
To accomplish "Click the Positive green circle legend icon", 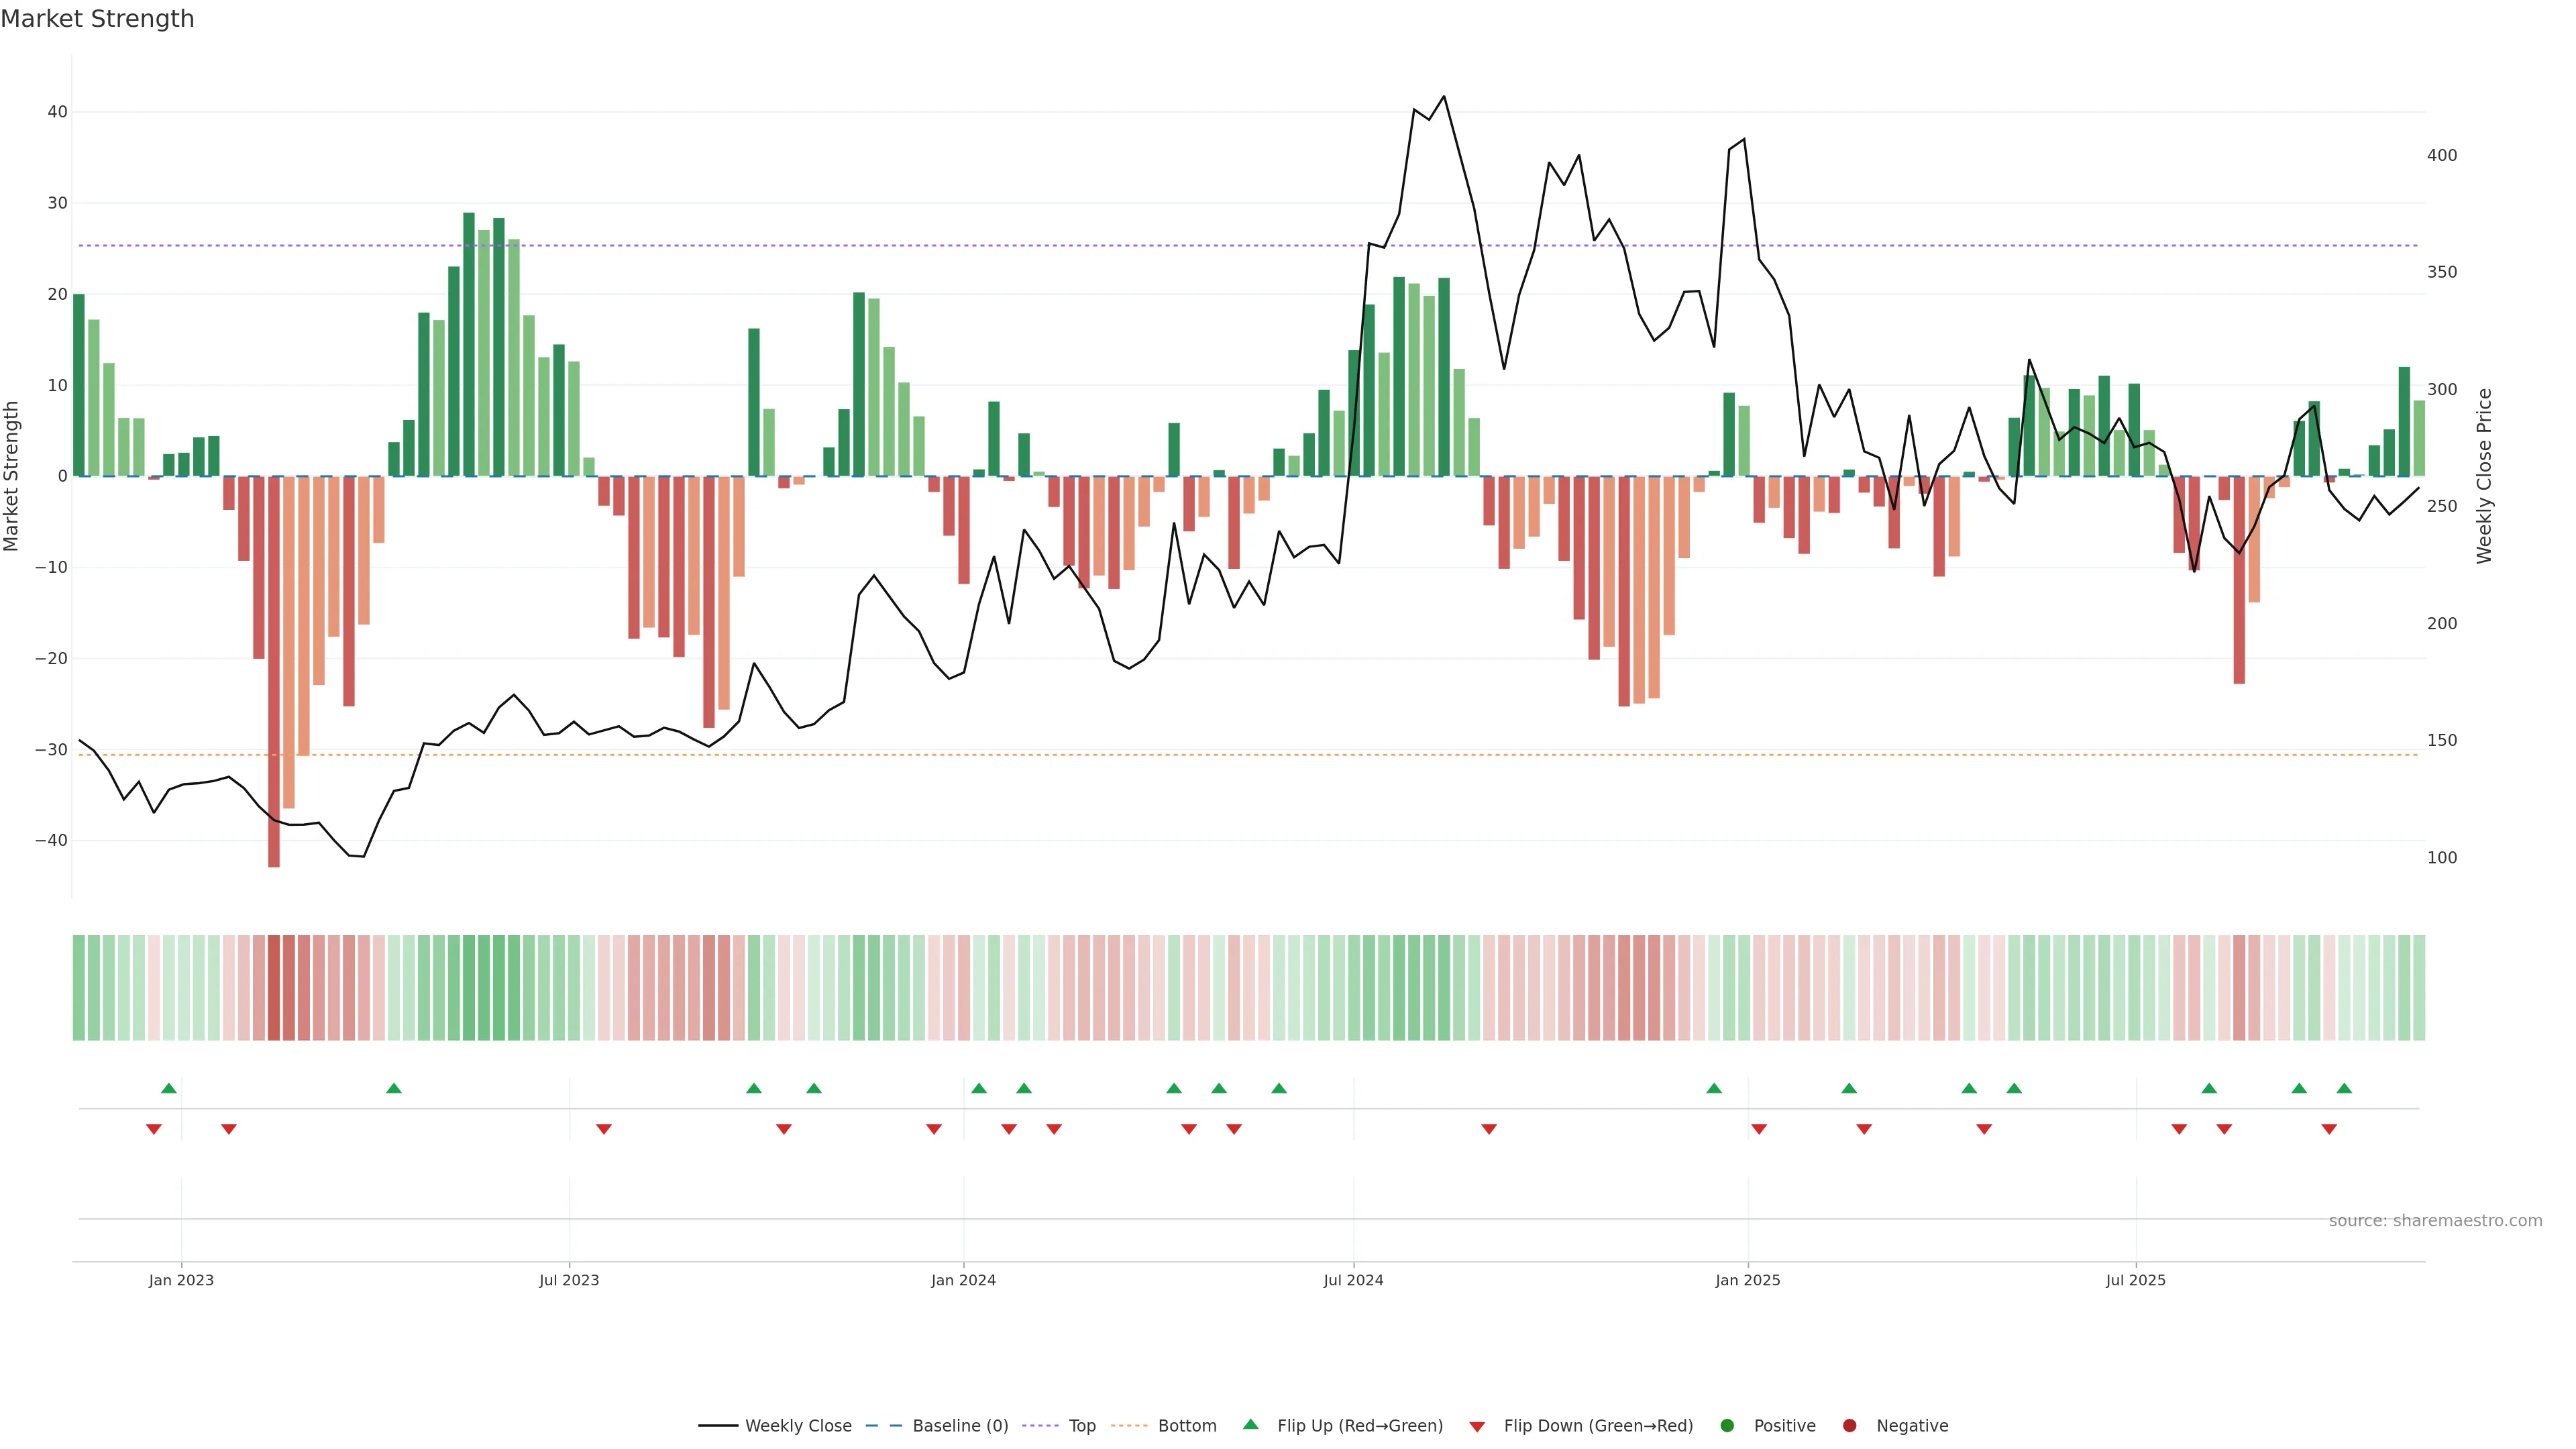I will [1727, 1425].
